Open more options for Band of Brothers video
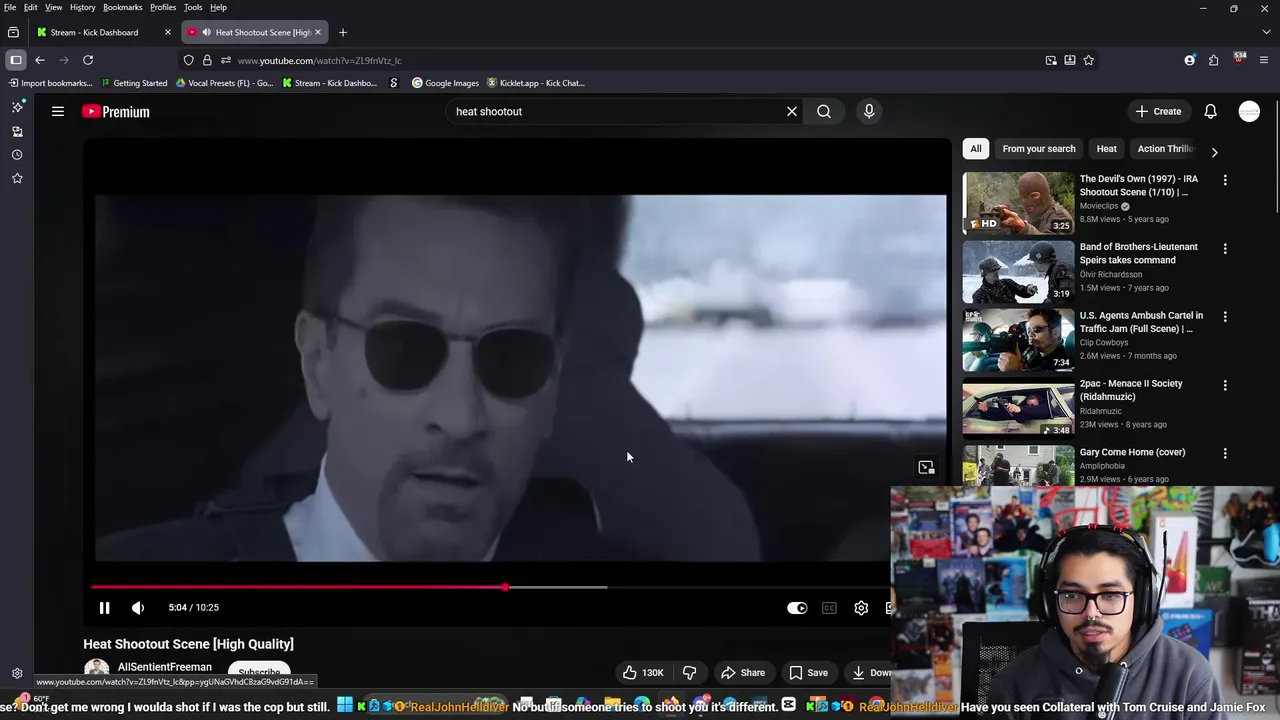This screenshot has width=1280, height=720. [1225, 248]
